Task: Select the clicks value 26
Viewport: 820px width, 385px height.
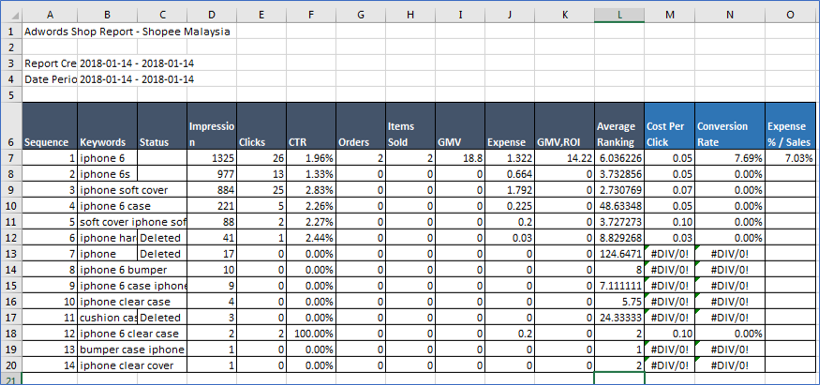Action: [x=261, y=158]
